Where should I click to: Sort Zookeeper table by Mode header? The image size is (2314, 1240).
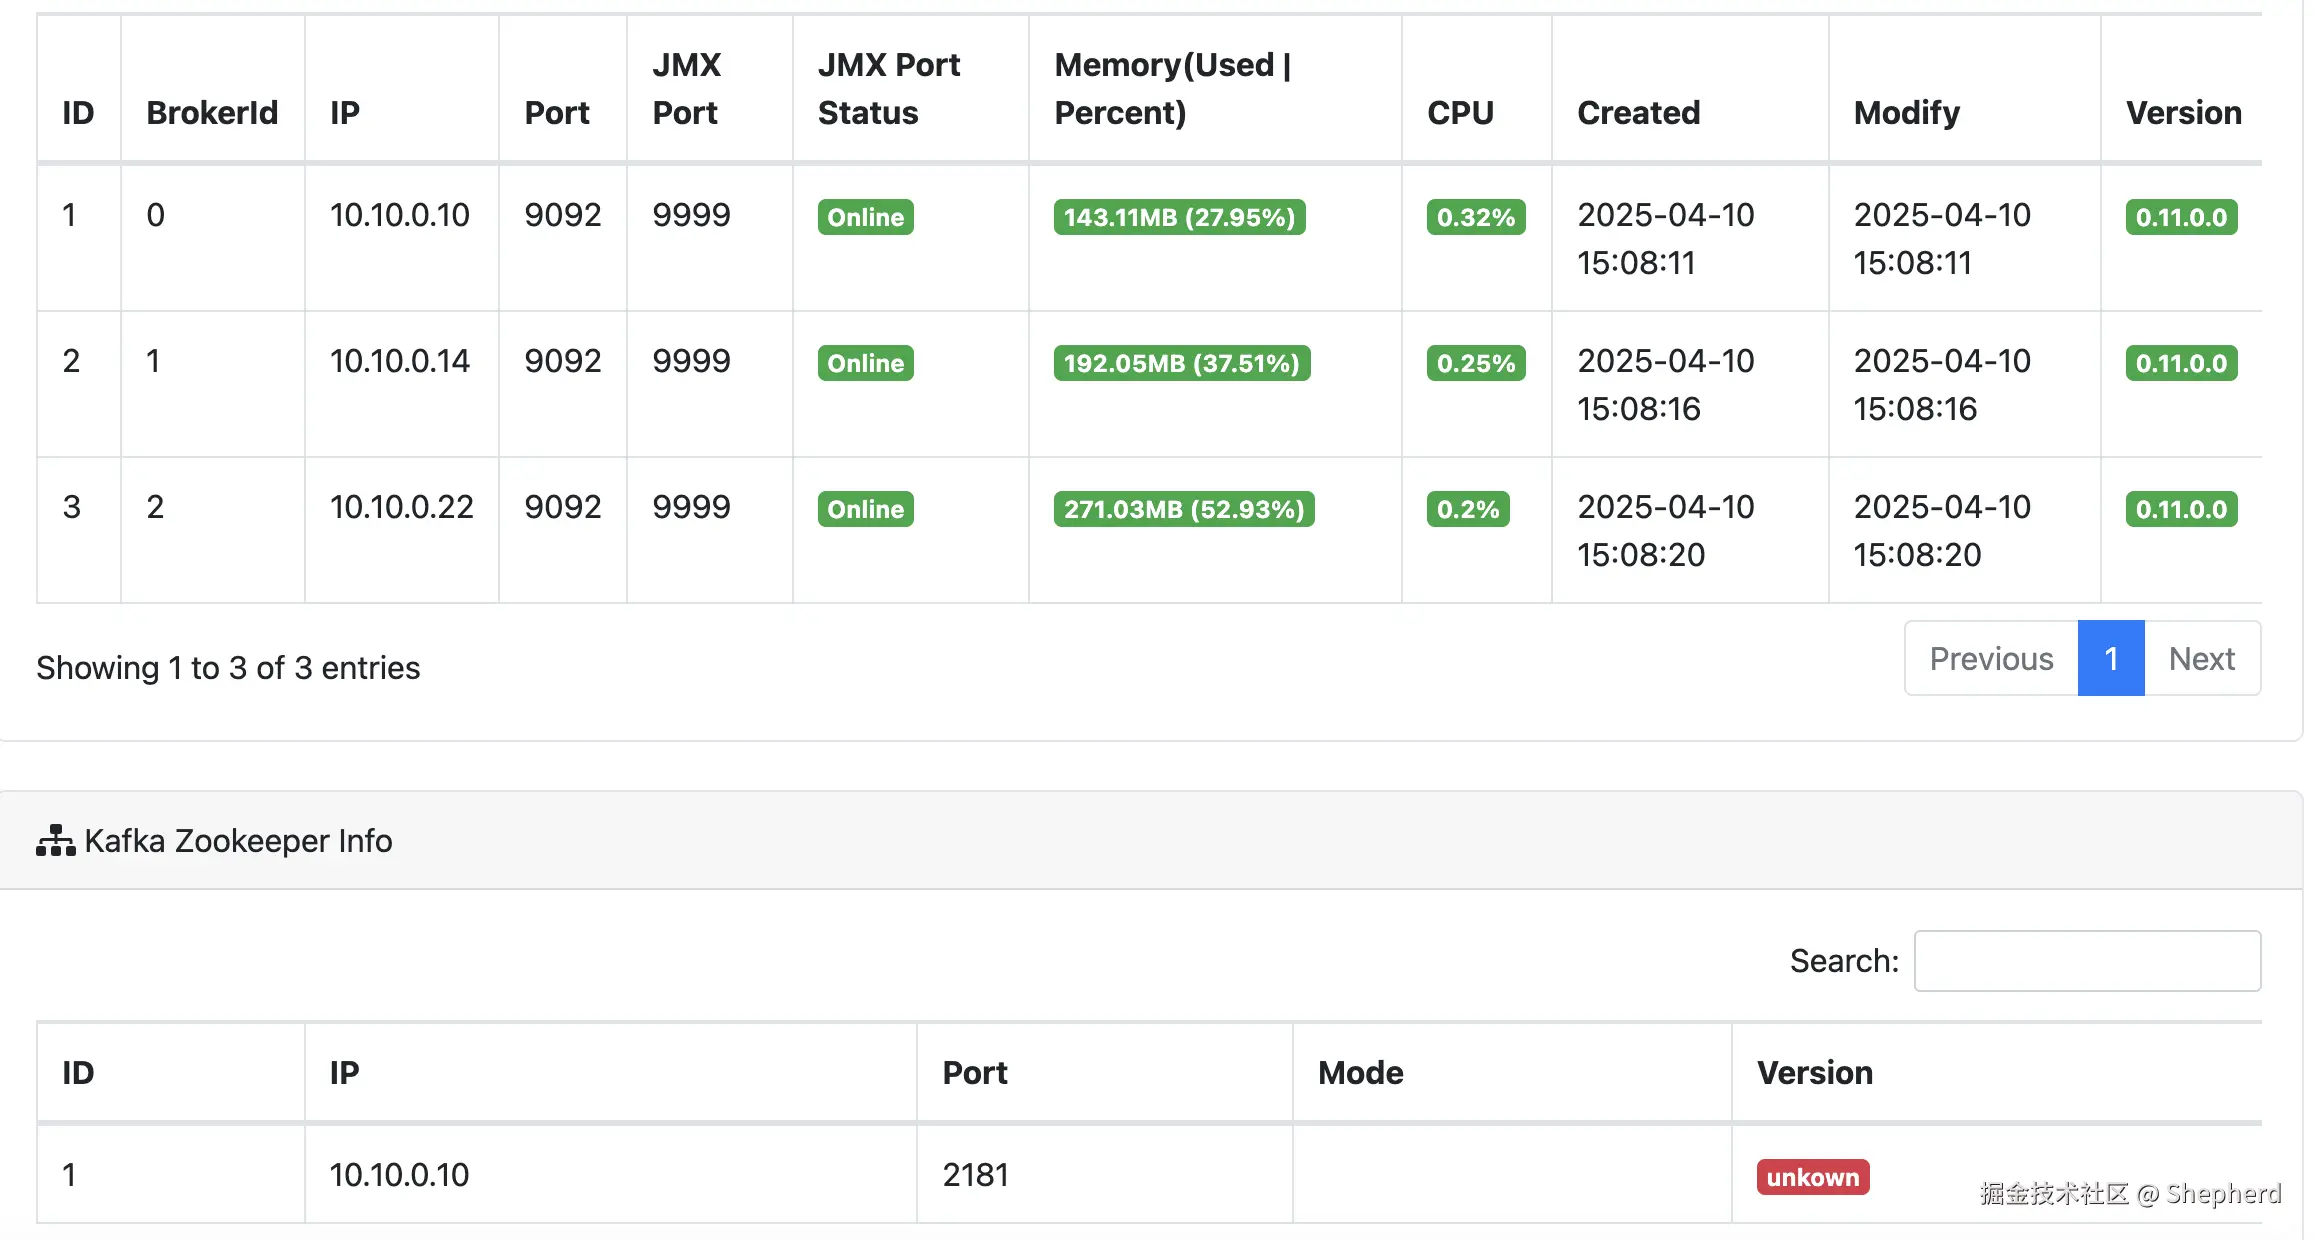coord(1360,1072)
